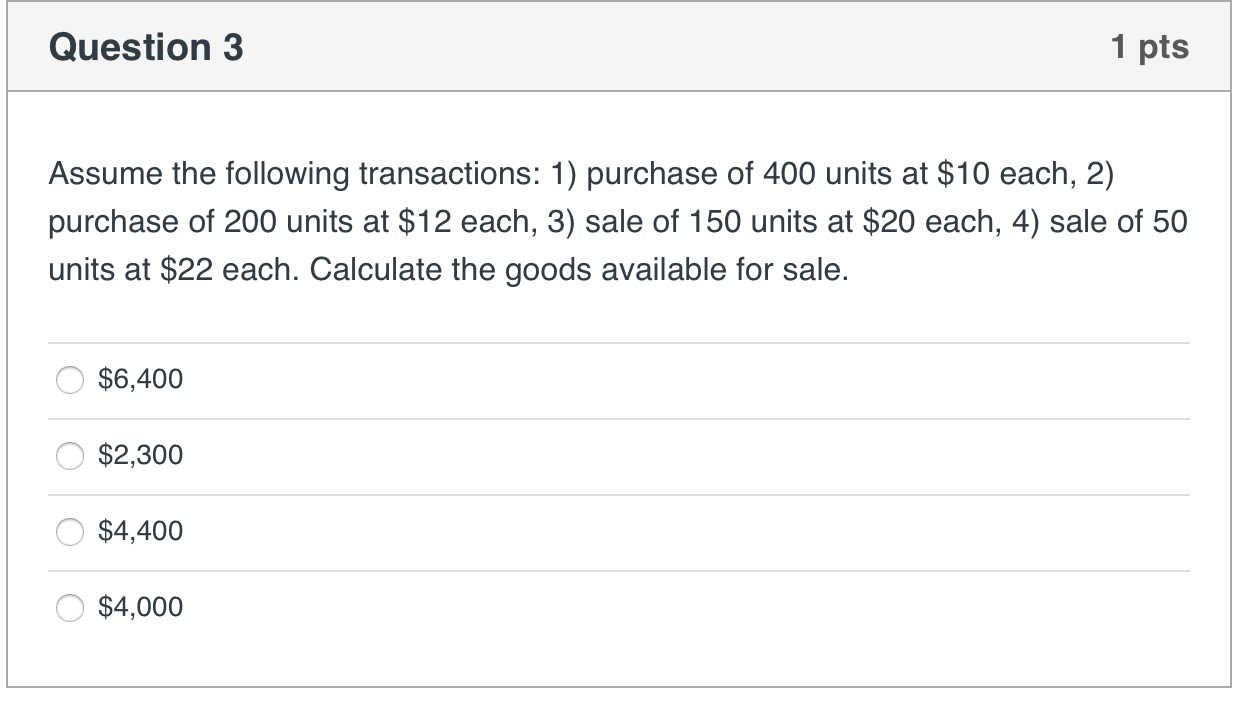The width and height of the screenshot is (1248, 706).
Task: Click "Calculate the goods available for sale" sentence
Action: 579,271
